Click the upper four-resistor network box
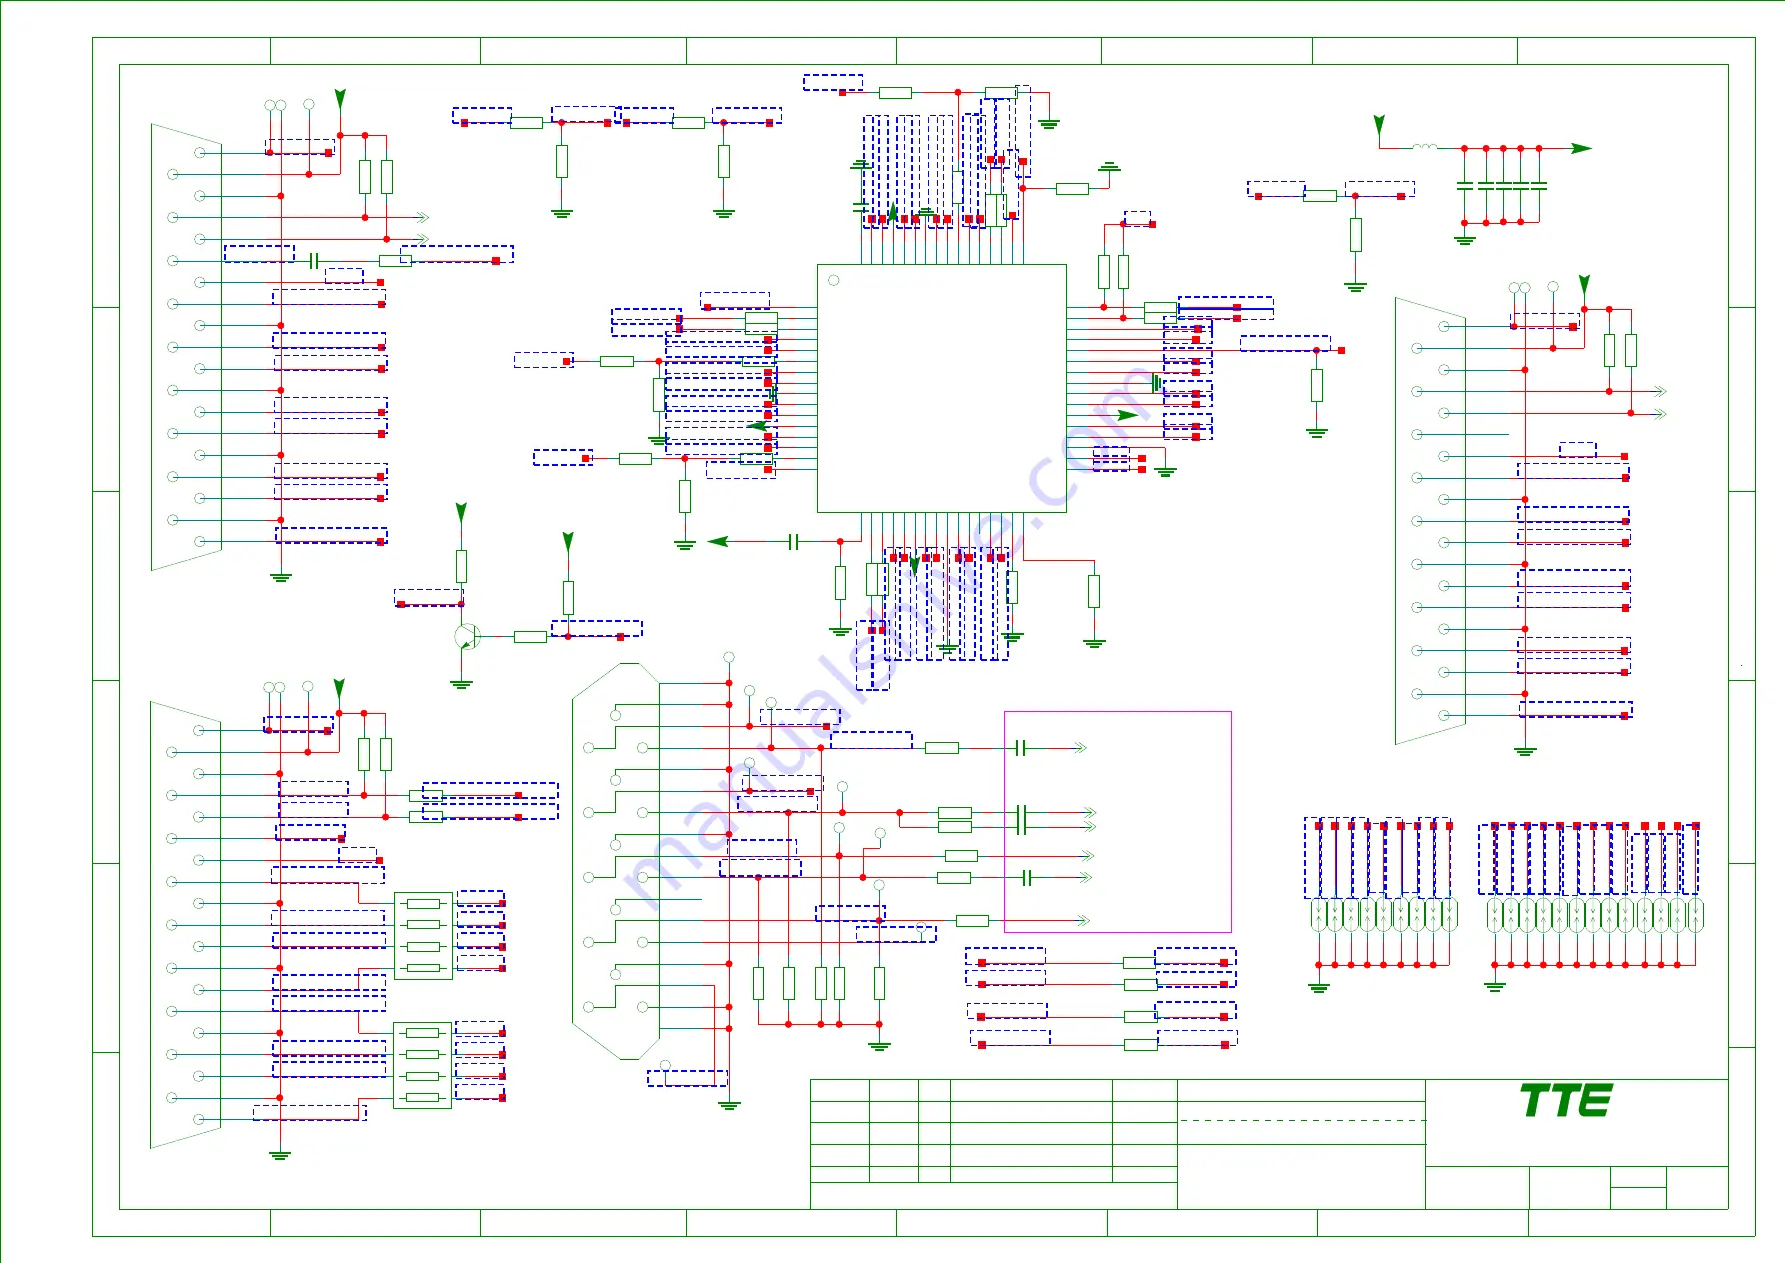The width and height of the screenshot is (1785, 1263). (x=423, y=935)
